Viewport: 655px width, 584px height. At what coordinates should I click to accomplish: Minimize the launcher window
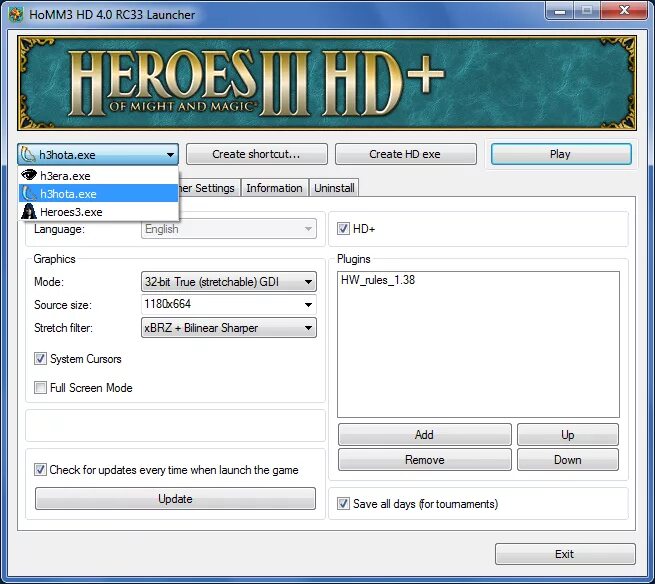pos(560,11)
